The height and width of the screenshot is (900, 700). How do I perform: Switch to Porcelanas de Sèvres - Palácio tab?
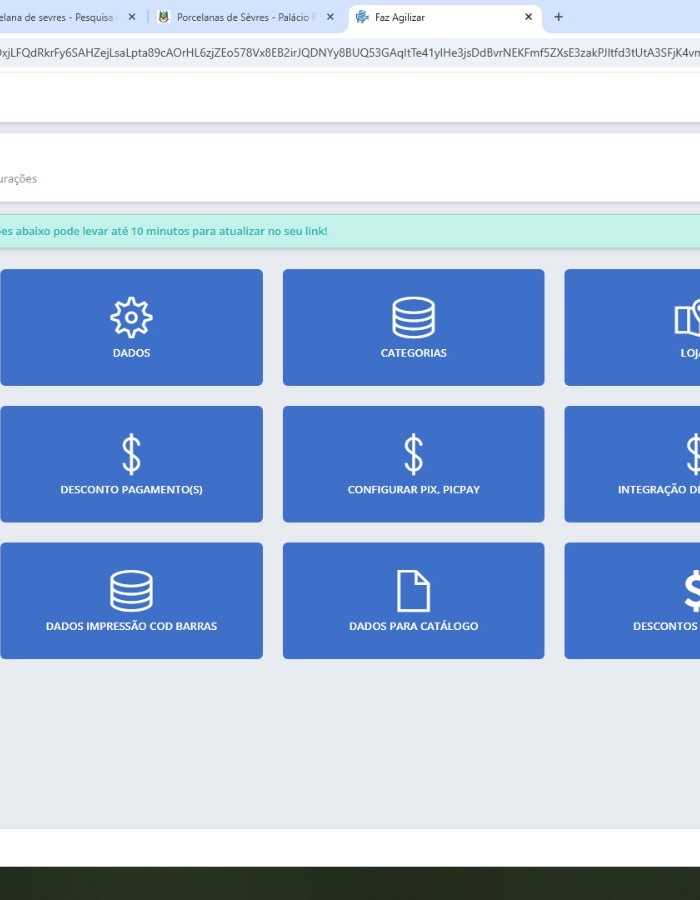click(241, 17)
